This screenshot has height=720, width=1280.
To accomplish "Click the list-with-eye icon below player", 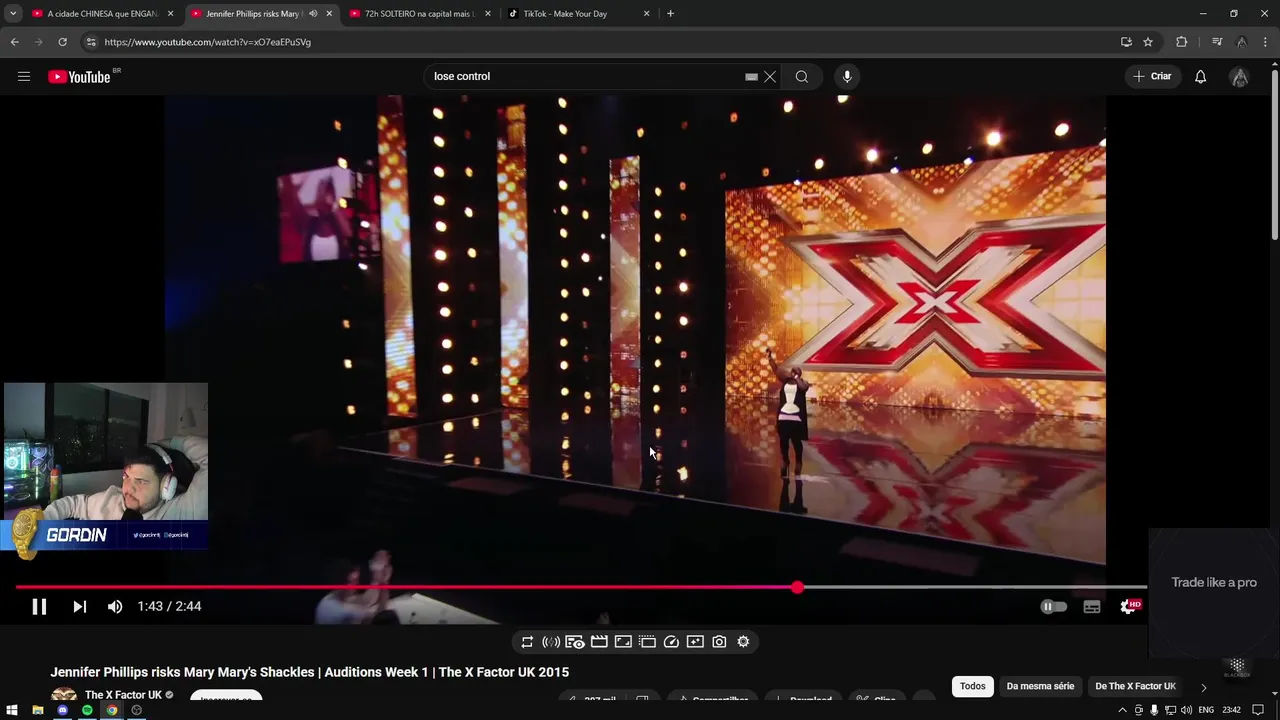I will [x=575, y=642].
